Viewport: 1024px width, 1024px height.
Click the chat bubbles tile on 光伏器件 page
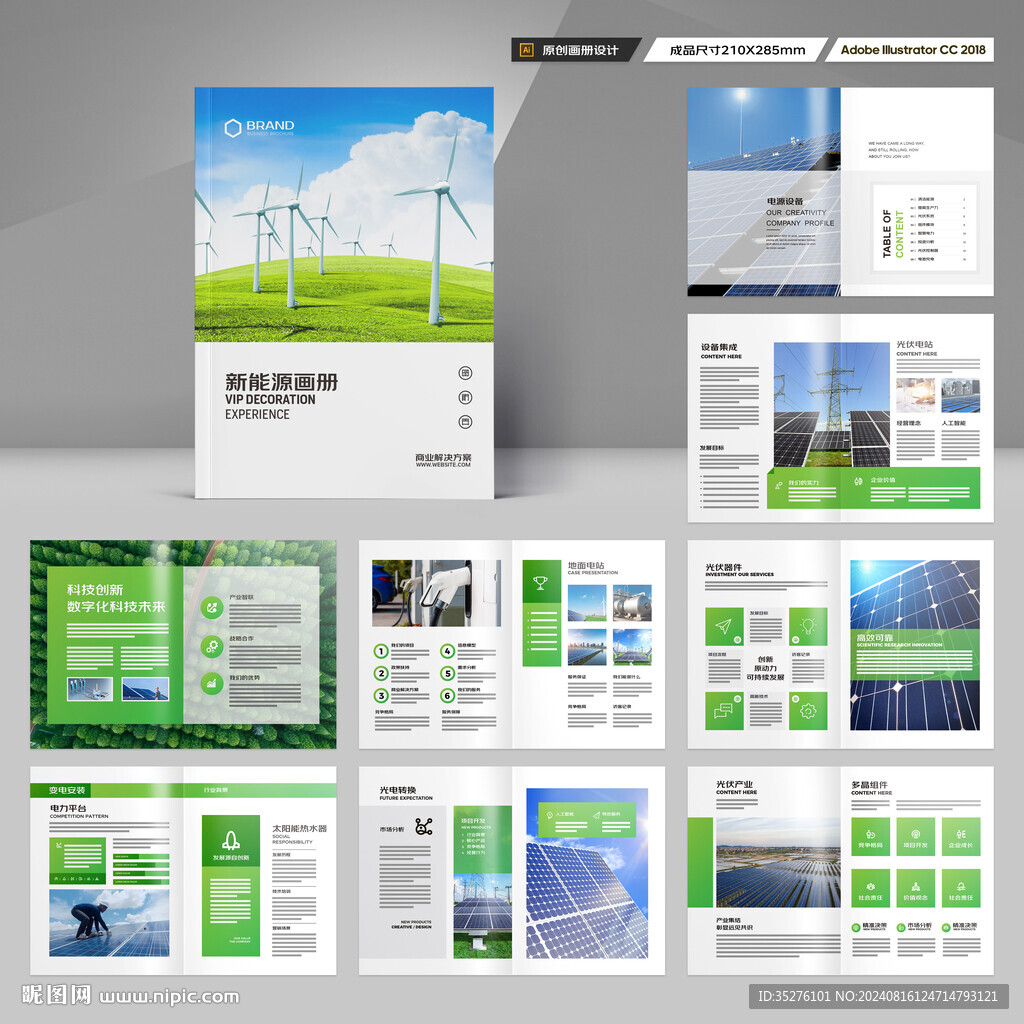[724, 711]
